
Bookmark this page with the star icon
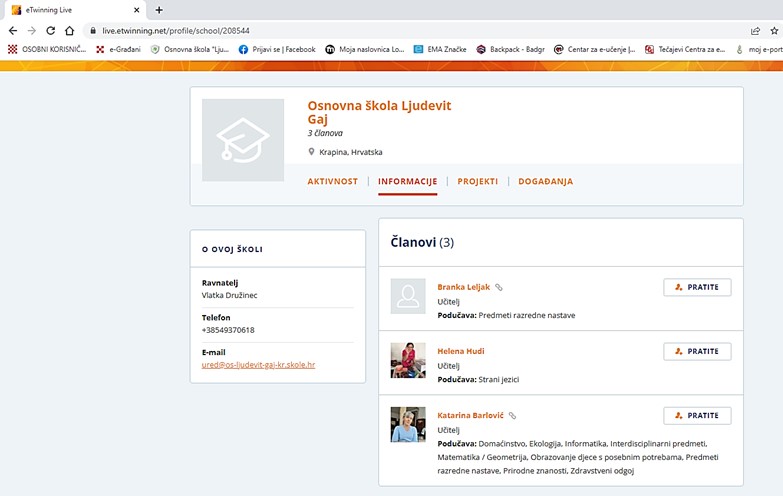point(775,30)
